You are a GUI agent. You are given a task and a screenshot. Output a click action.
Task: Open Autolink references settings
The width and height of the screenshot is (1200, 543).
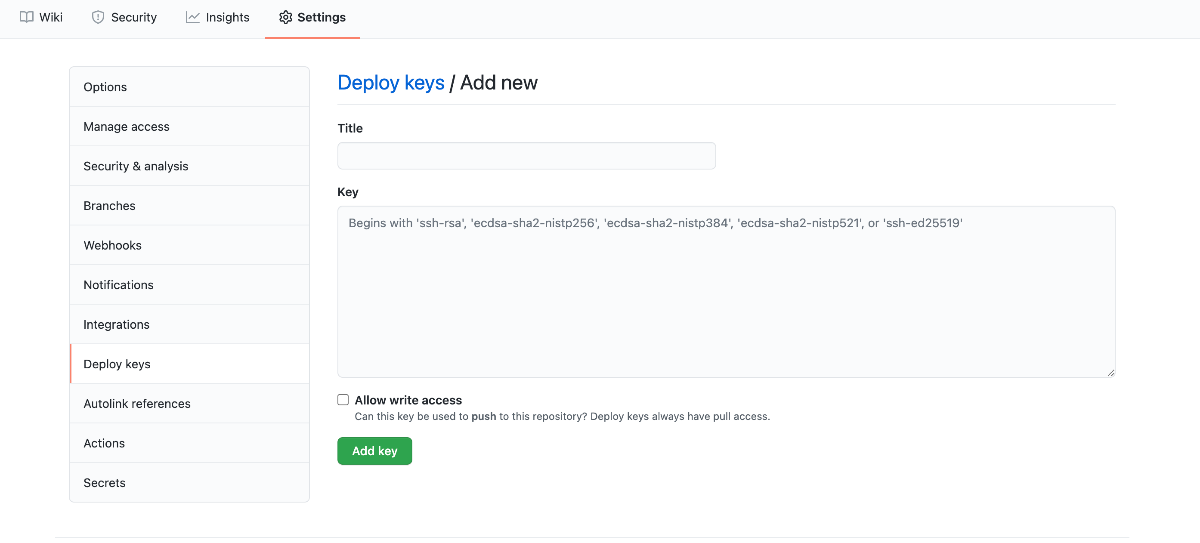[189, 403]
